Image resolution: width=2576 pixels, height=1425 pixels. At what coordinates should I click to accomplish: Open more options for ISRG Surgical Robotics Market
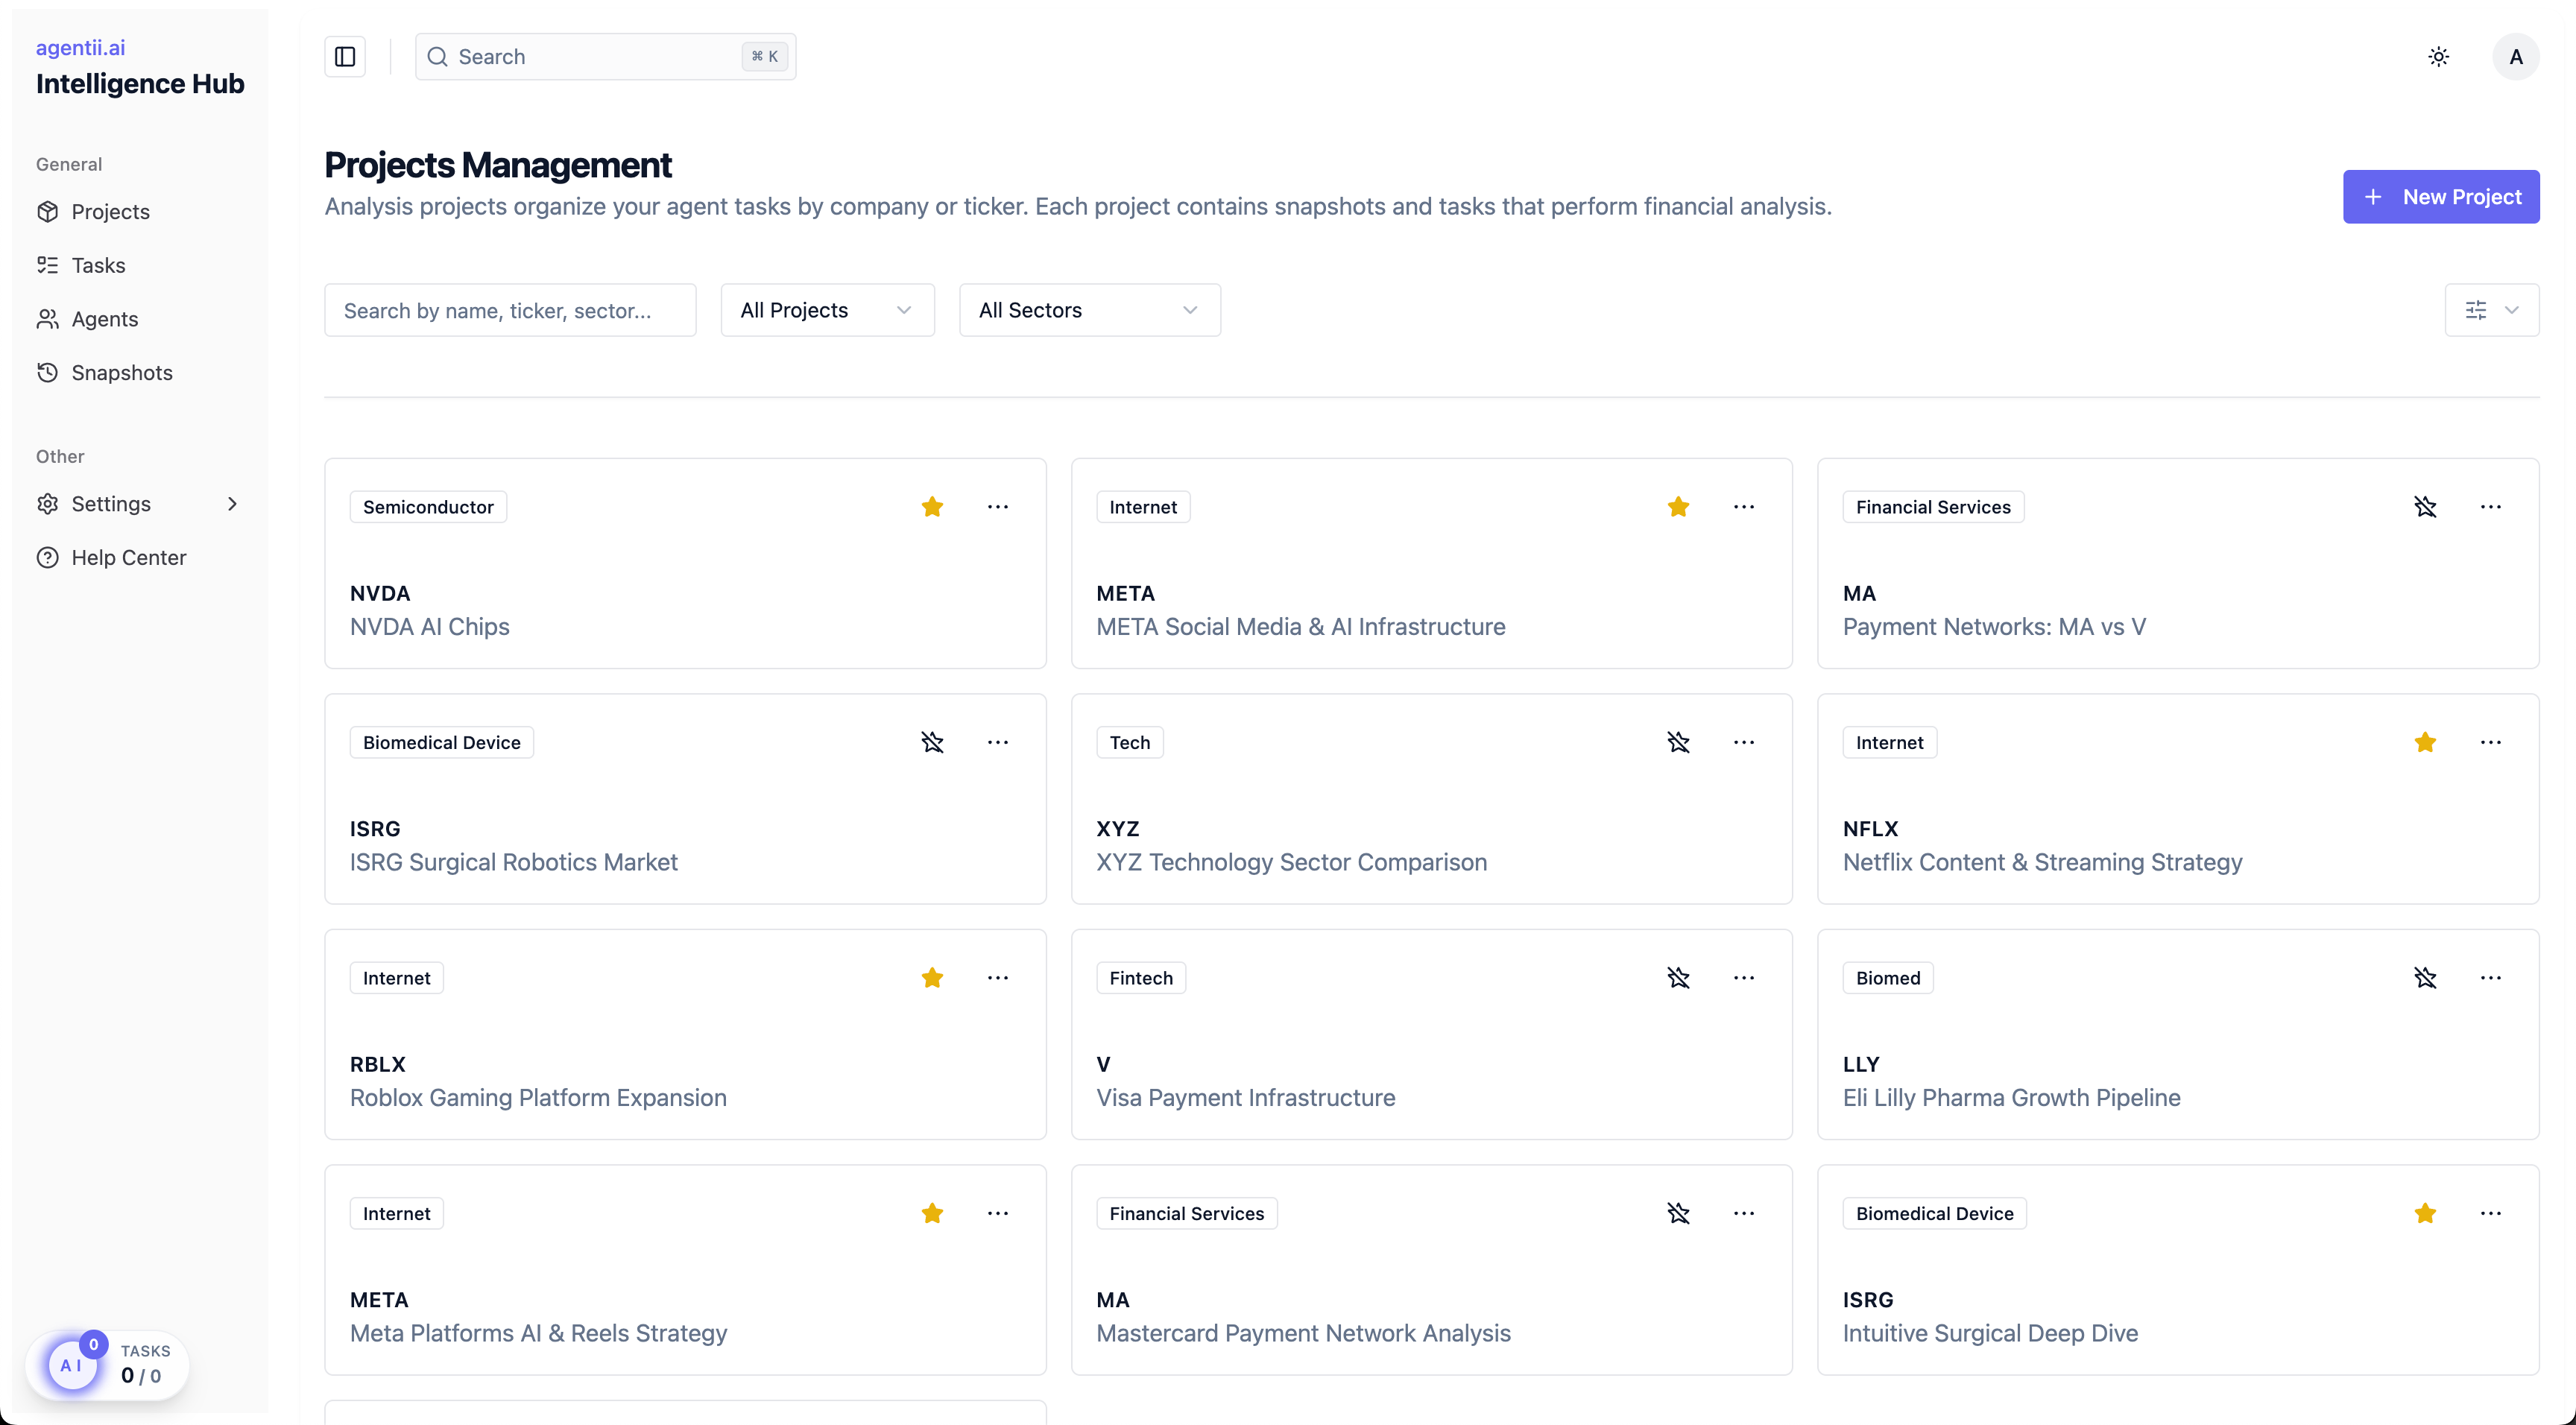click(997, 742)
